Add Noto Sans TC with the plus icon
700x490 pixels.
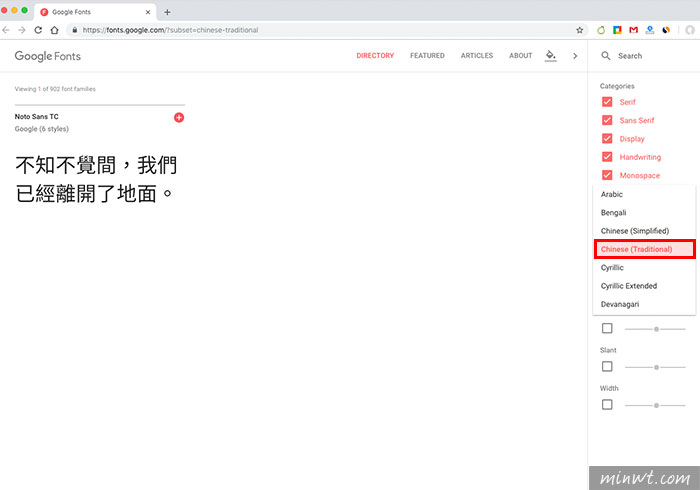[x=179, y=117]
